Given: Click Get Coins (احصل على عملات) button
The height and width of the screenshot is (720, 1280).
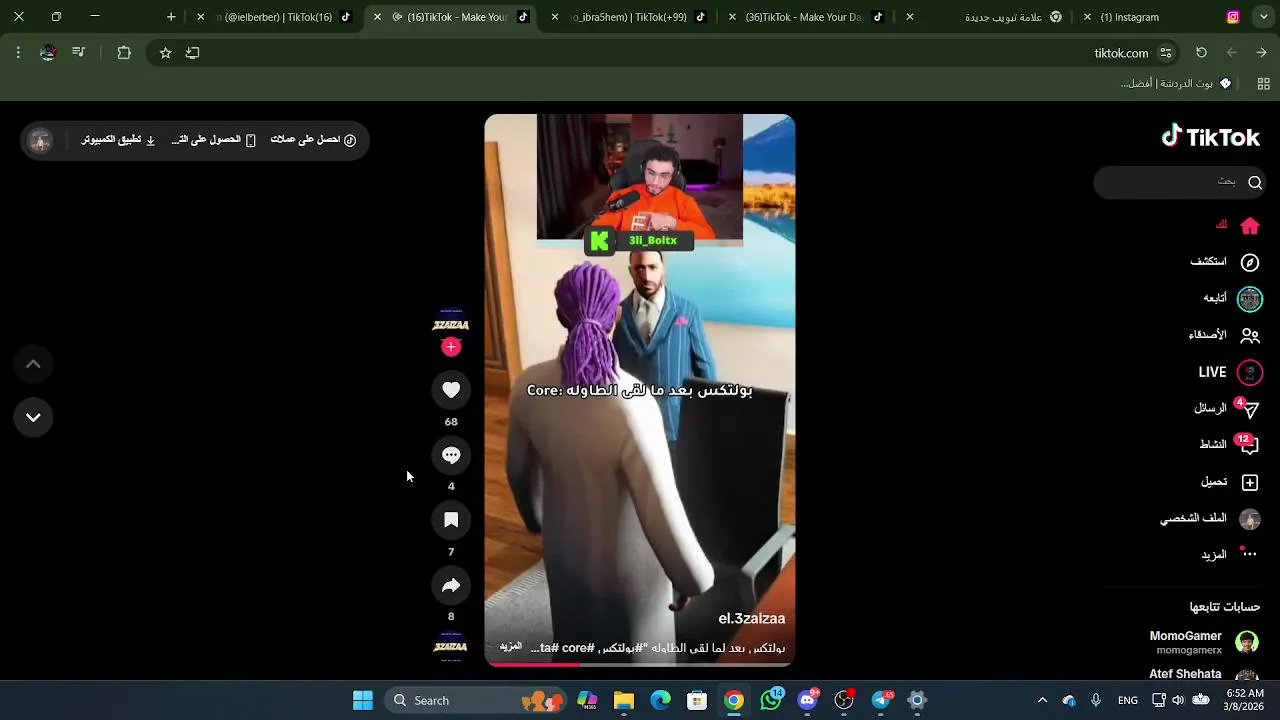Looking at the screenshot, I should pos(313,140).
